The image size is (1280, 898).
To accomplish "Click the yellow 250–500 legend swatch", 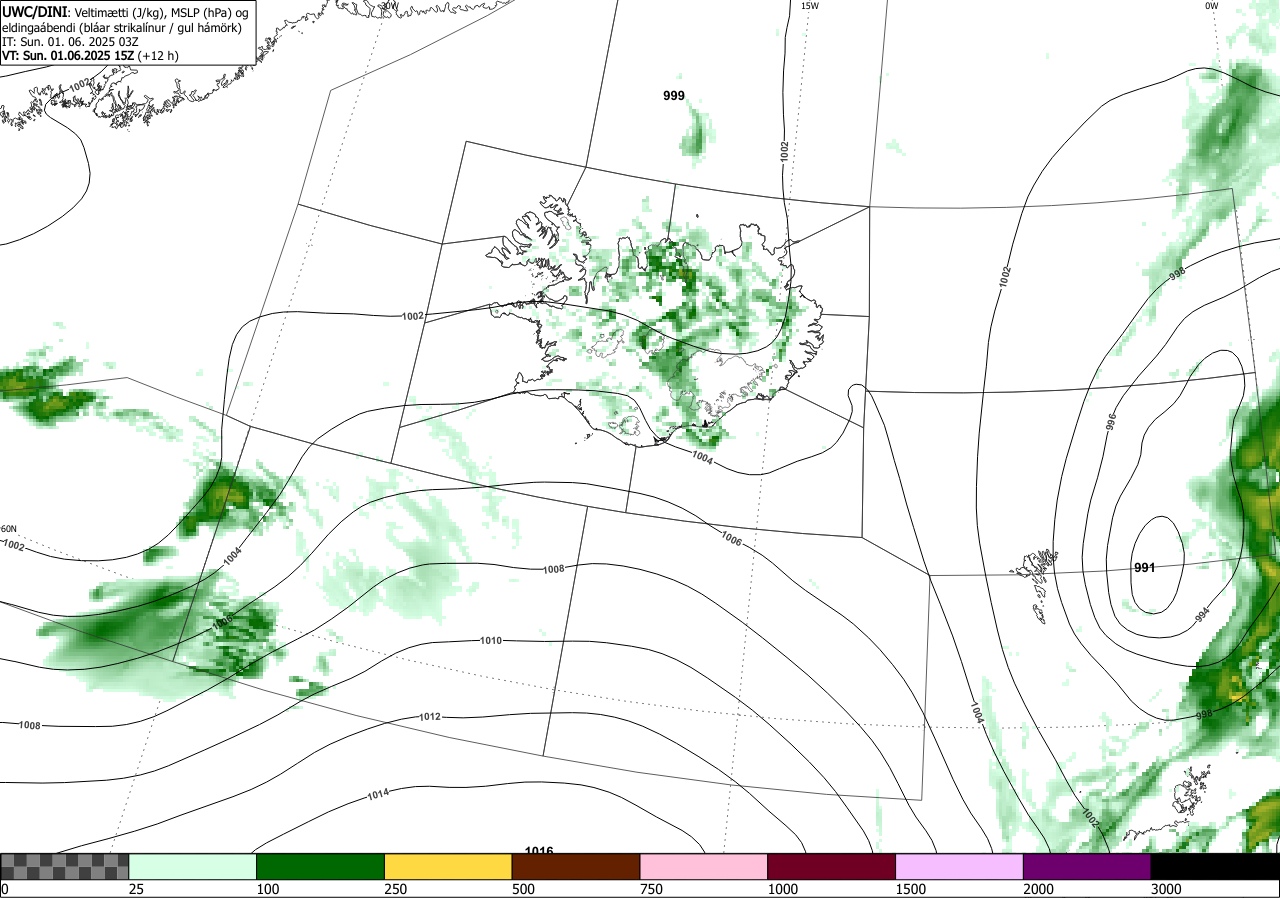I will coord(449,866).
